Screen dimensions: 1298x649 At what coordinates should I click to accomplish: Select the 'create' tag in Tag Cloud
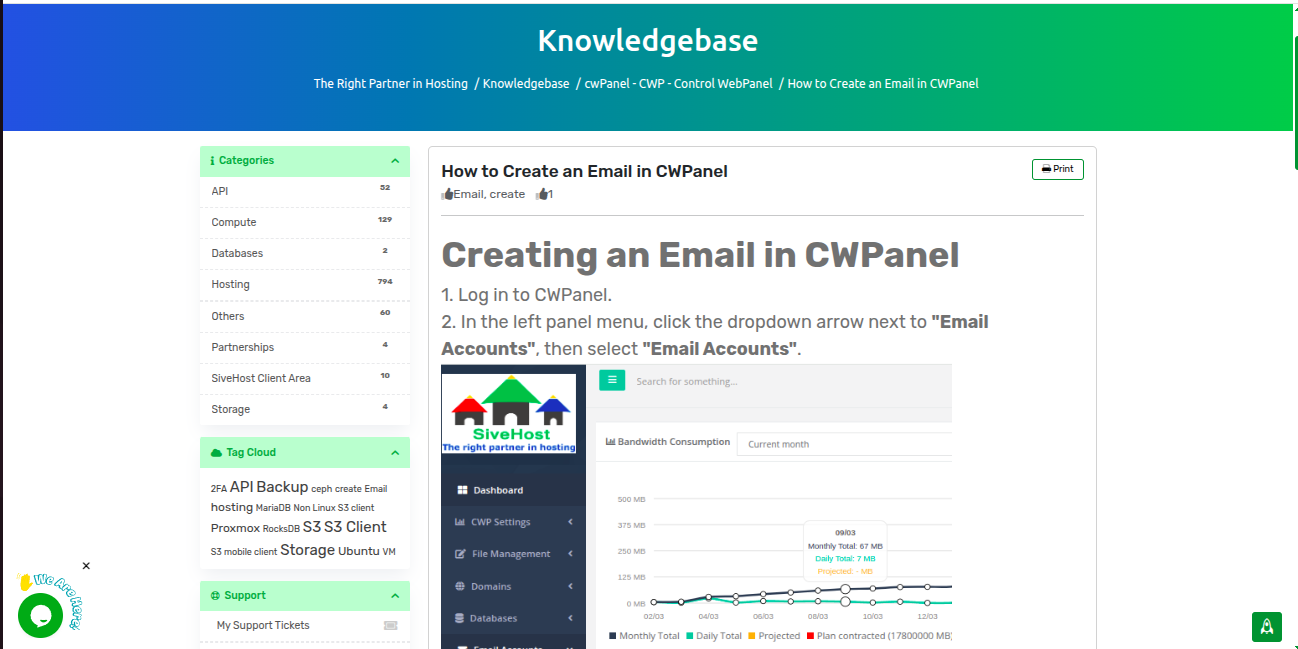[348, 489]
